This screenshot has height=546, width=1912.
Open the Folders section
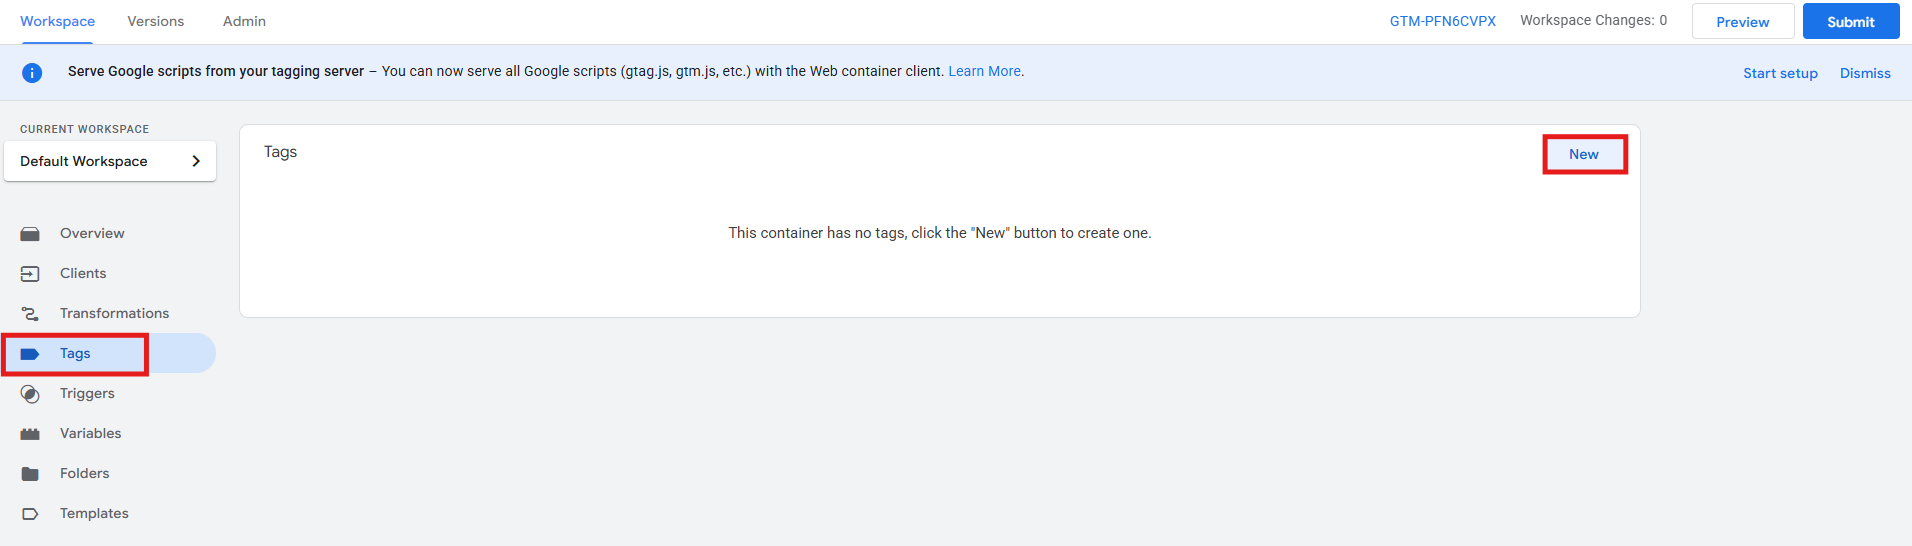coord(108,473)
